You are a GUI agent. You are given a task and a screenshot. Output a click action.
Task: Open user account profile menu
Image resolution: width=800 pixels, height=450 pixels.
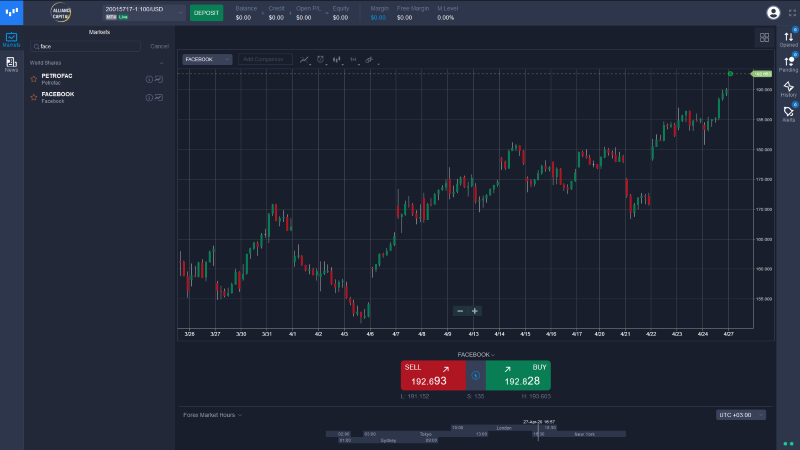[x=773, y=13]
